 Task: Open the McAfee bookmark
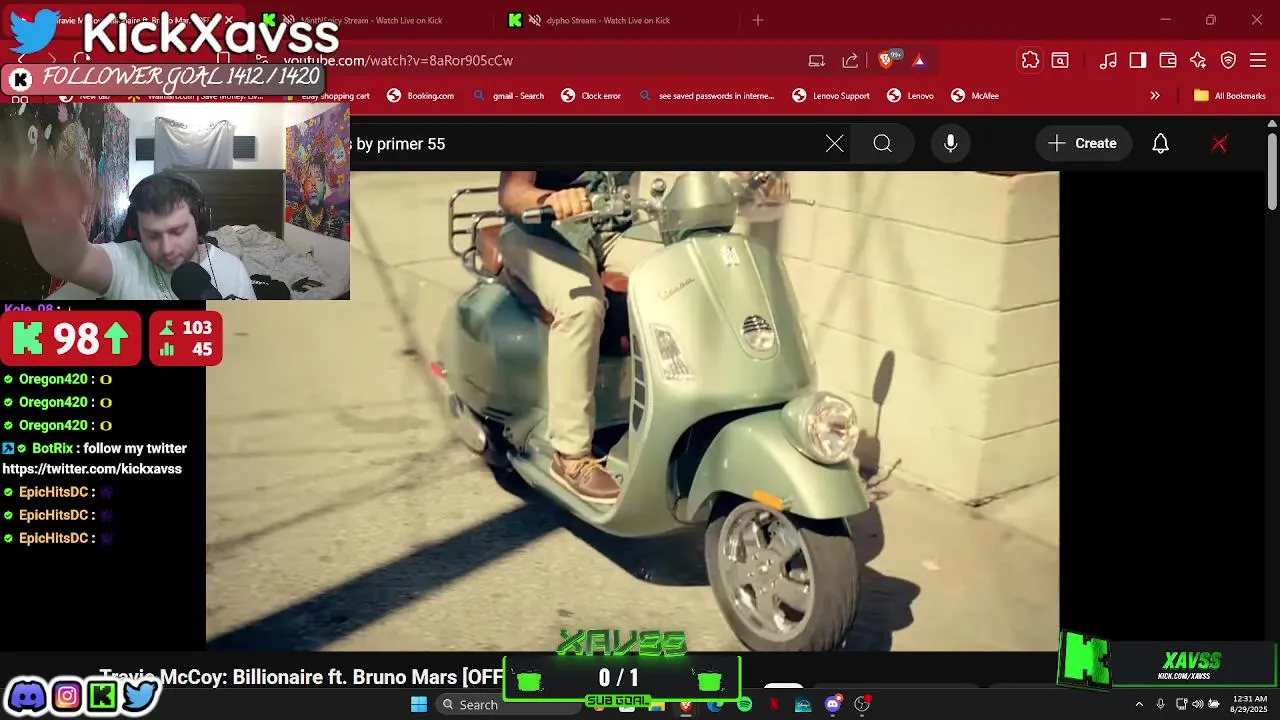[975, 96]
